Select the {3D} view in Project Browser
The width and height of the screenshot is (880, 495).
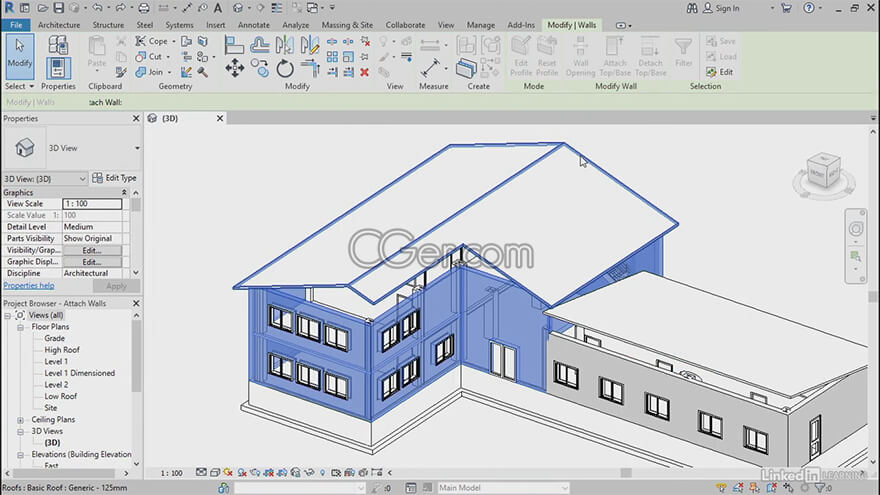pos(52,443)
